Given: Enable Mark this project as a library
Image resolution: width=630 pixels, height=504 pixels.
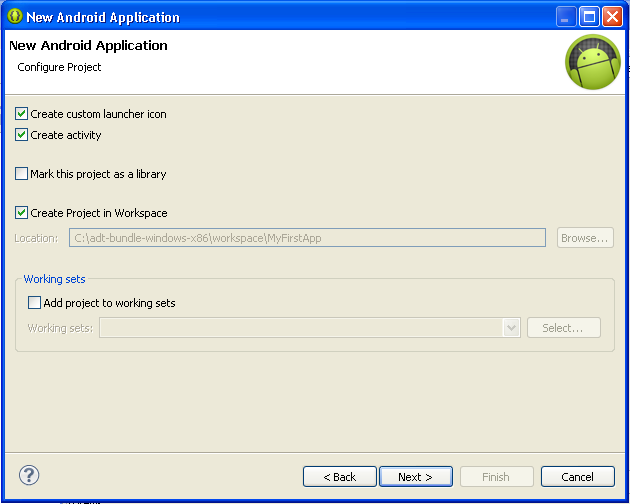Looking at the screenshot, I should pyautogui.click(x=21, y=174).
